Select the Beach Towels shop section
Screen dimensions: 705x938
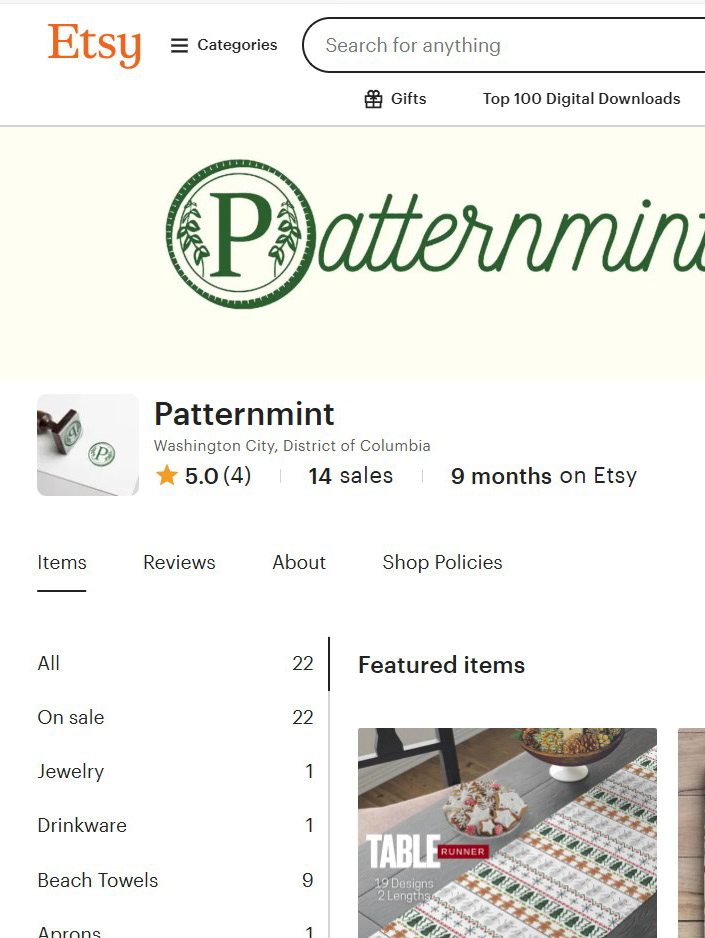[98, 880]
